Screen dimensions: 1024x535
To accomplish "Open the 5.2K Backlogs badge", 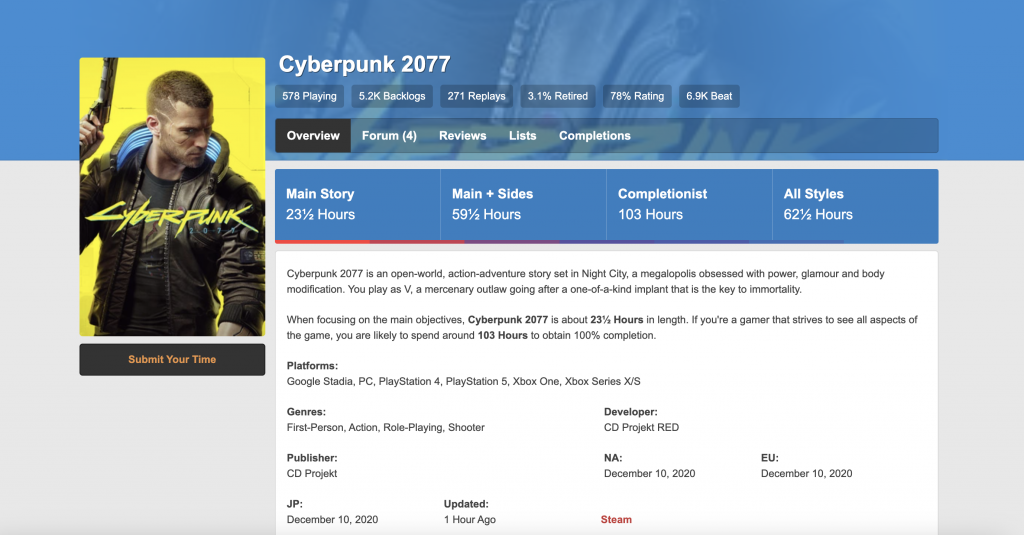I will coord(392,96).
